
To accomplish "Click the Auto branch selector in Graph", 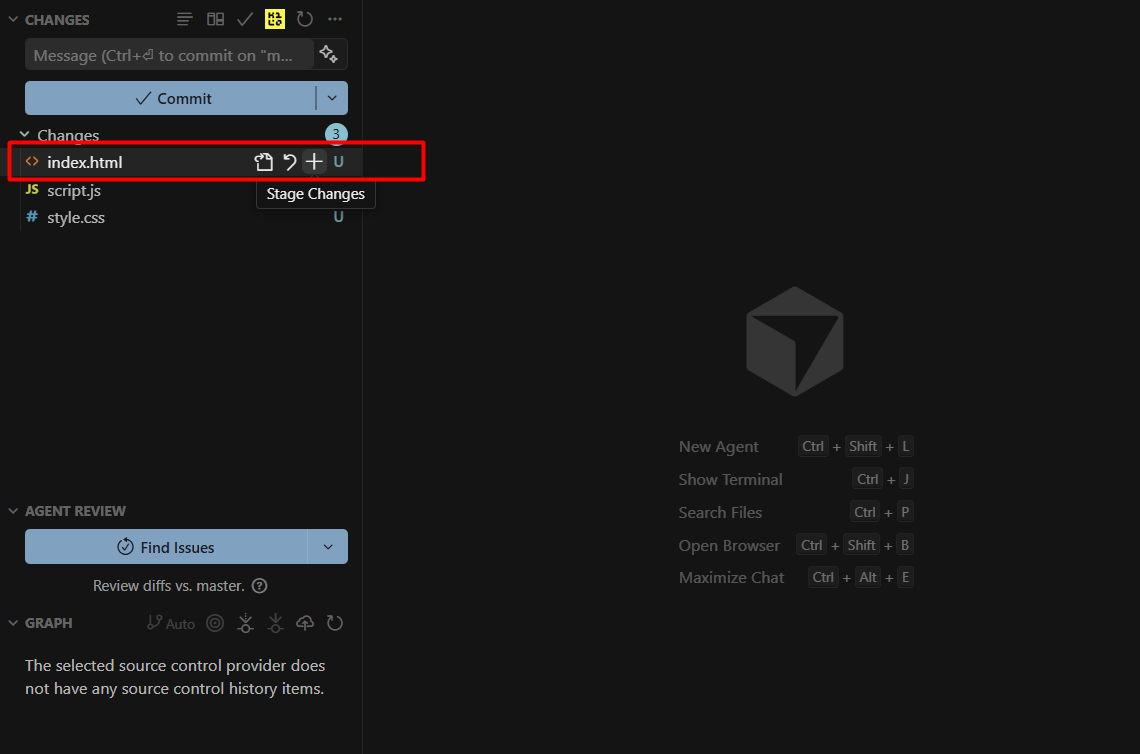I will click(x=172, y=623).
